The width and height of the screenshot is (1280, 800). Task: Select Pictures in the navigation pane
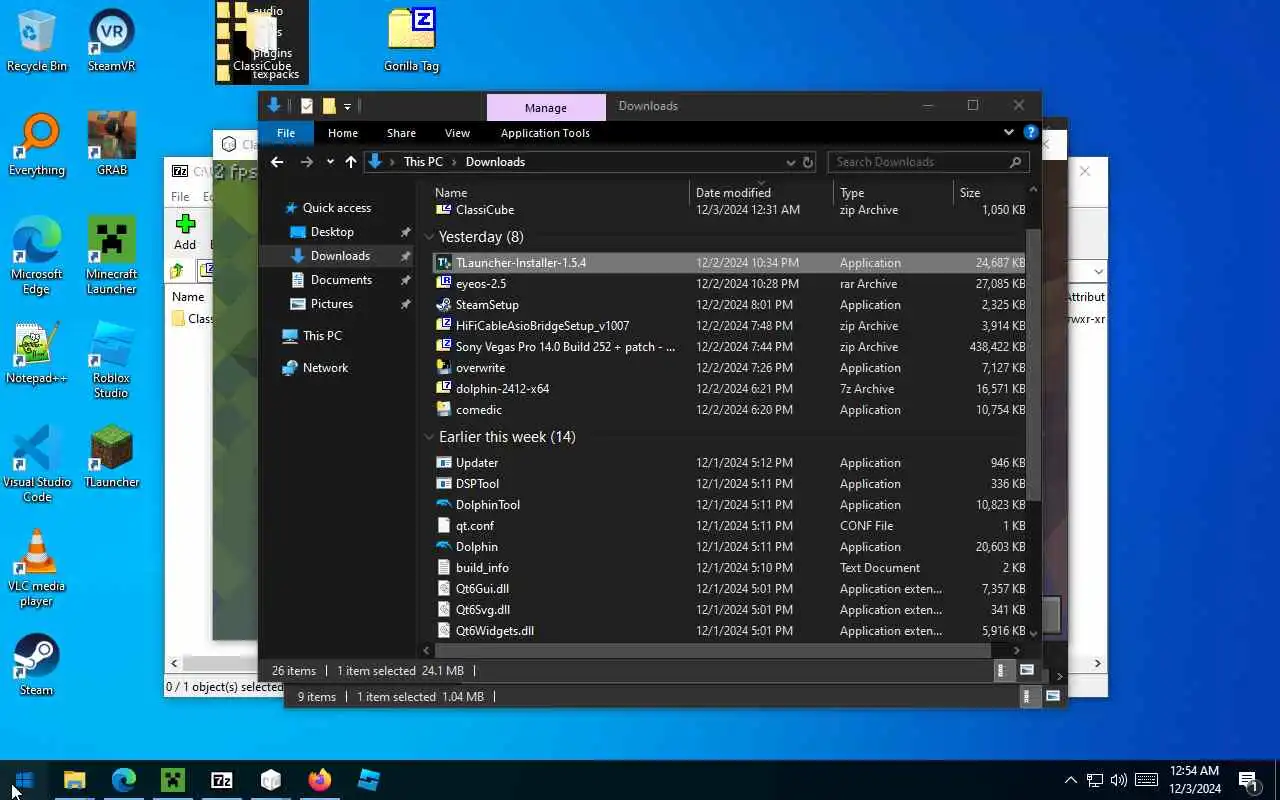click(331, 304)
